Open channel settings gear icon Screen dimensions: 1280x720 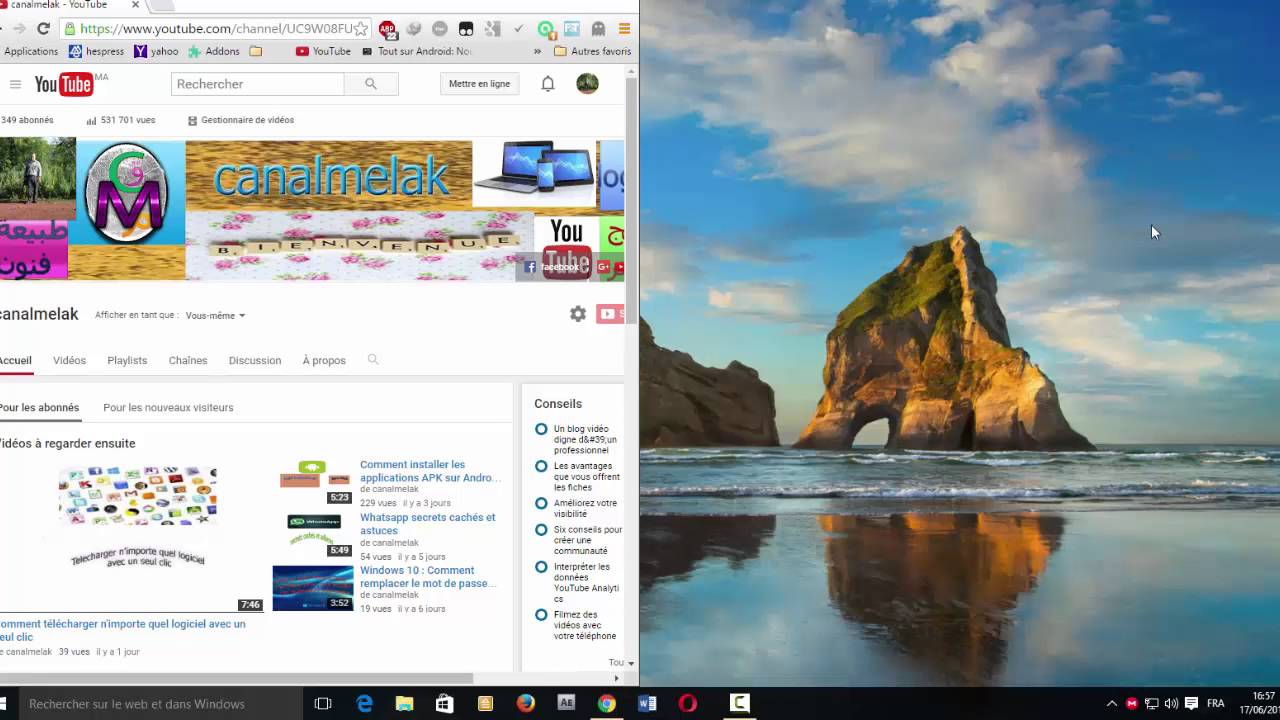[x=578, y=314]
